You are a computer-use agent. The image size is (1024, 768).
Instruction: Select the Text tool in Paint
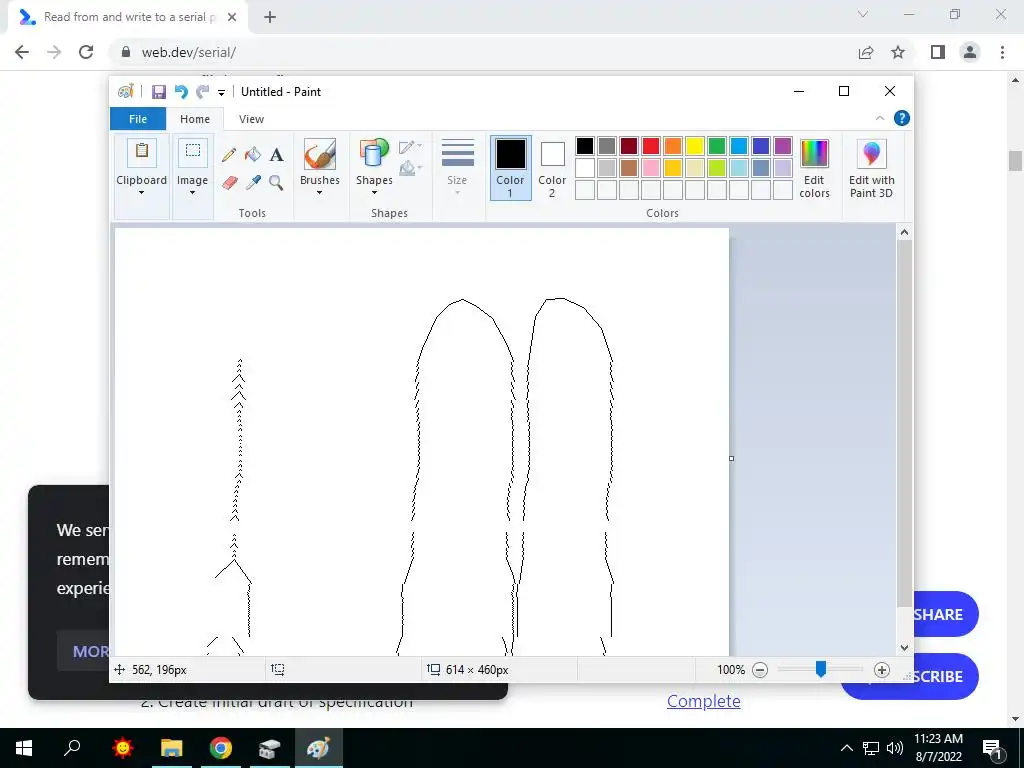pos(276,155)
